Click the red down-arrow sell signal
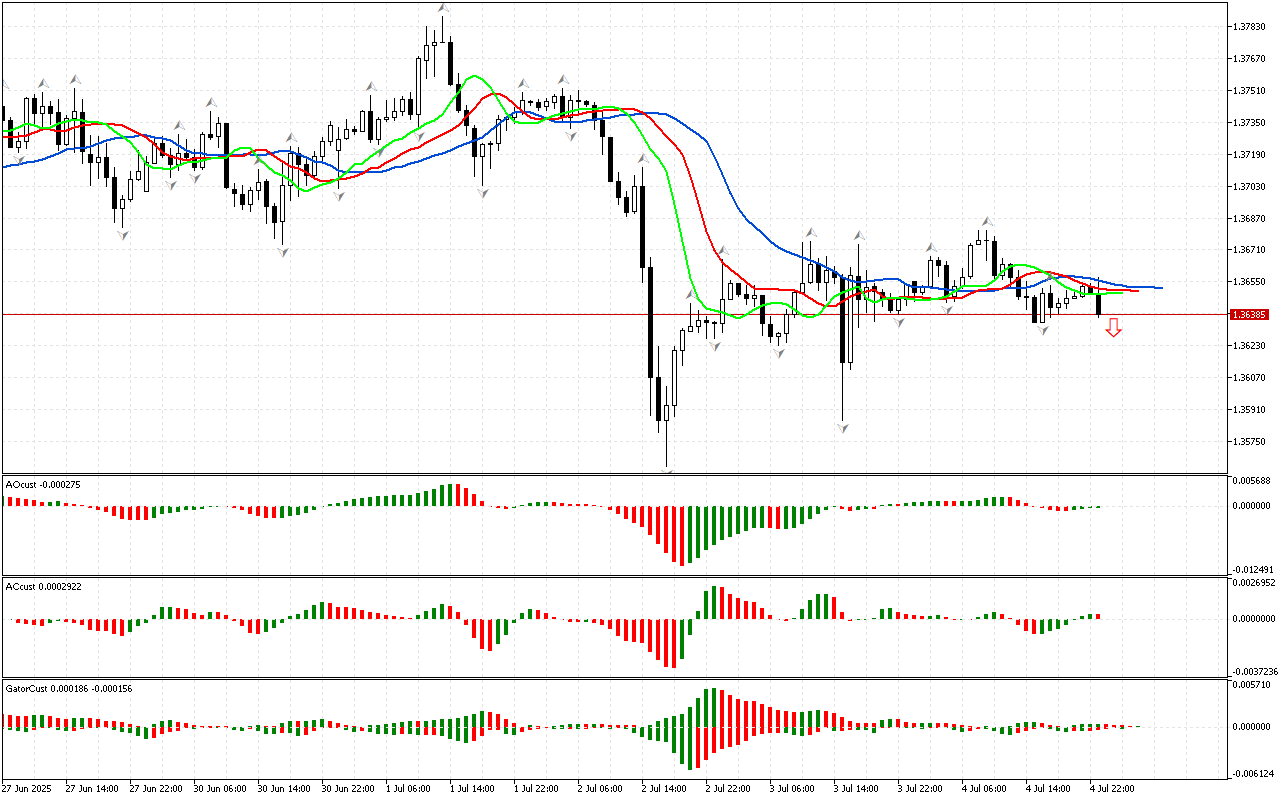The height and width of the screenshot is (800, 1280). tap(1113, 328)
